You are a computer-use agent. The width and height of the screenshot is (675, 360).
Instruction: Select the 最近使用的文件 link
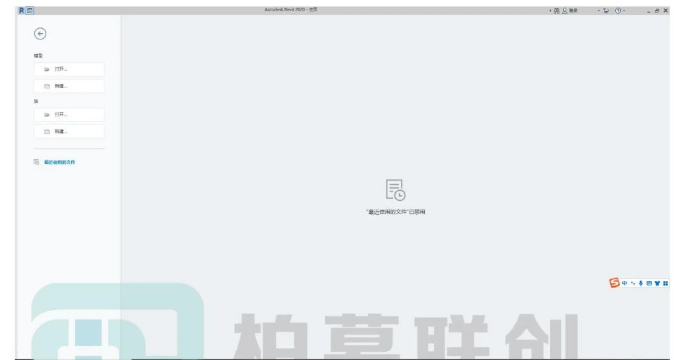[59, 162]
